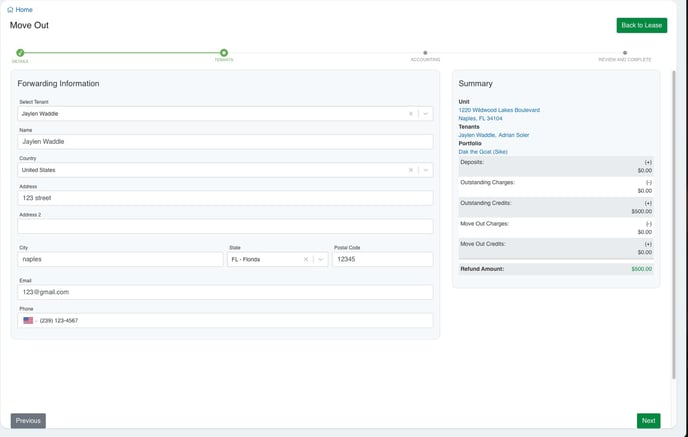Click the US flag phone country selector

(x=29, y=321)
